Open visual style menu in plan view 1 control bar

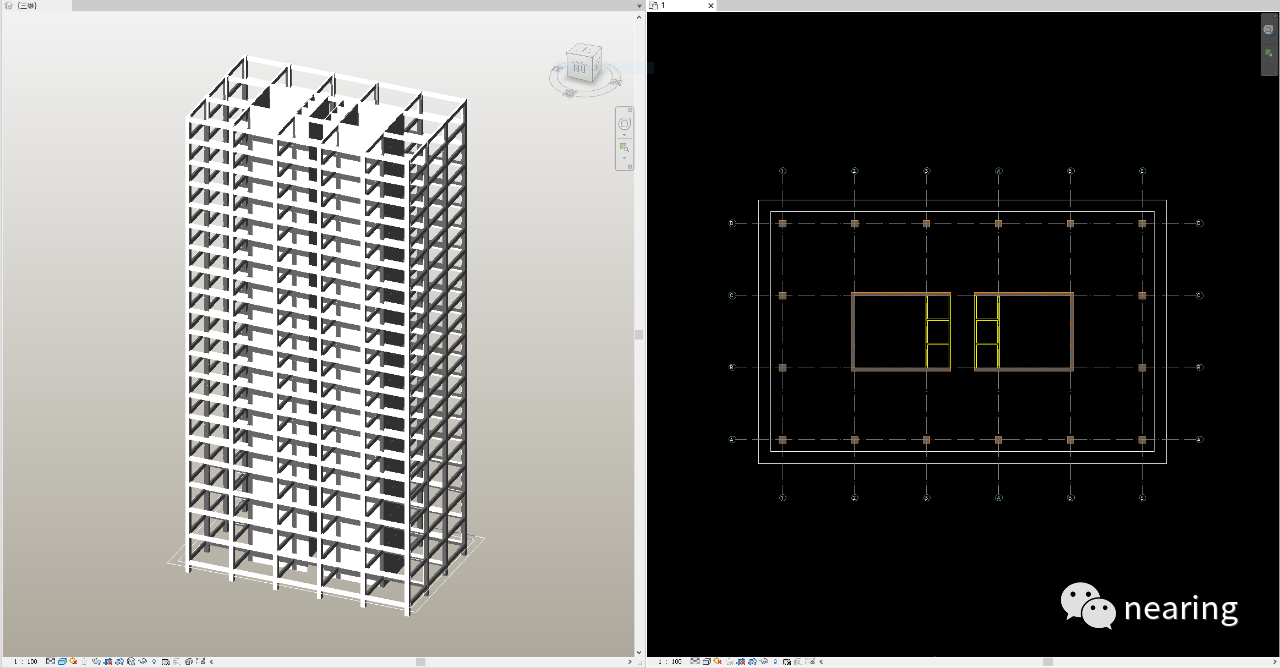coord(706,661)
